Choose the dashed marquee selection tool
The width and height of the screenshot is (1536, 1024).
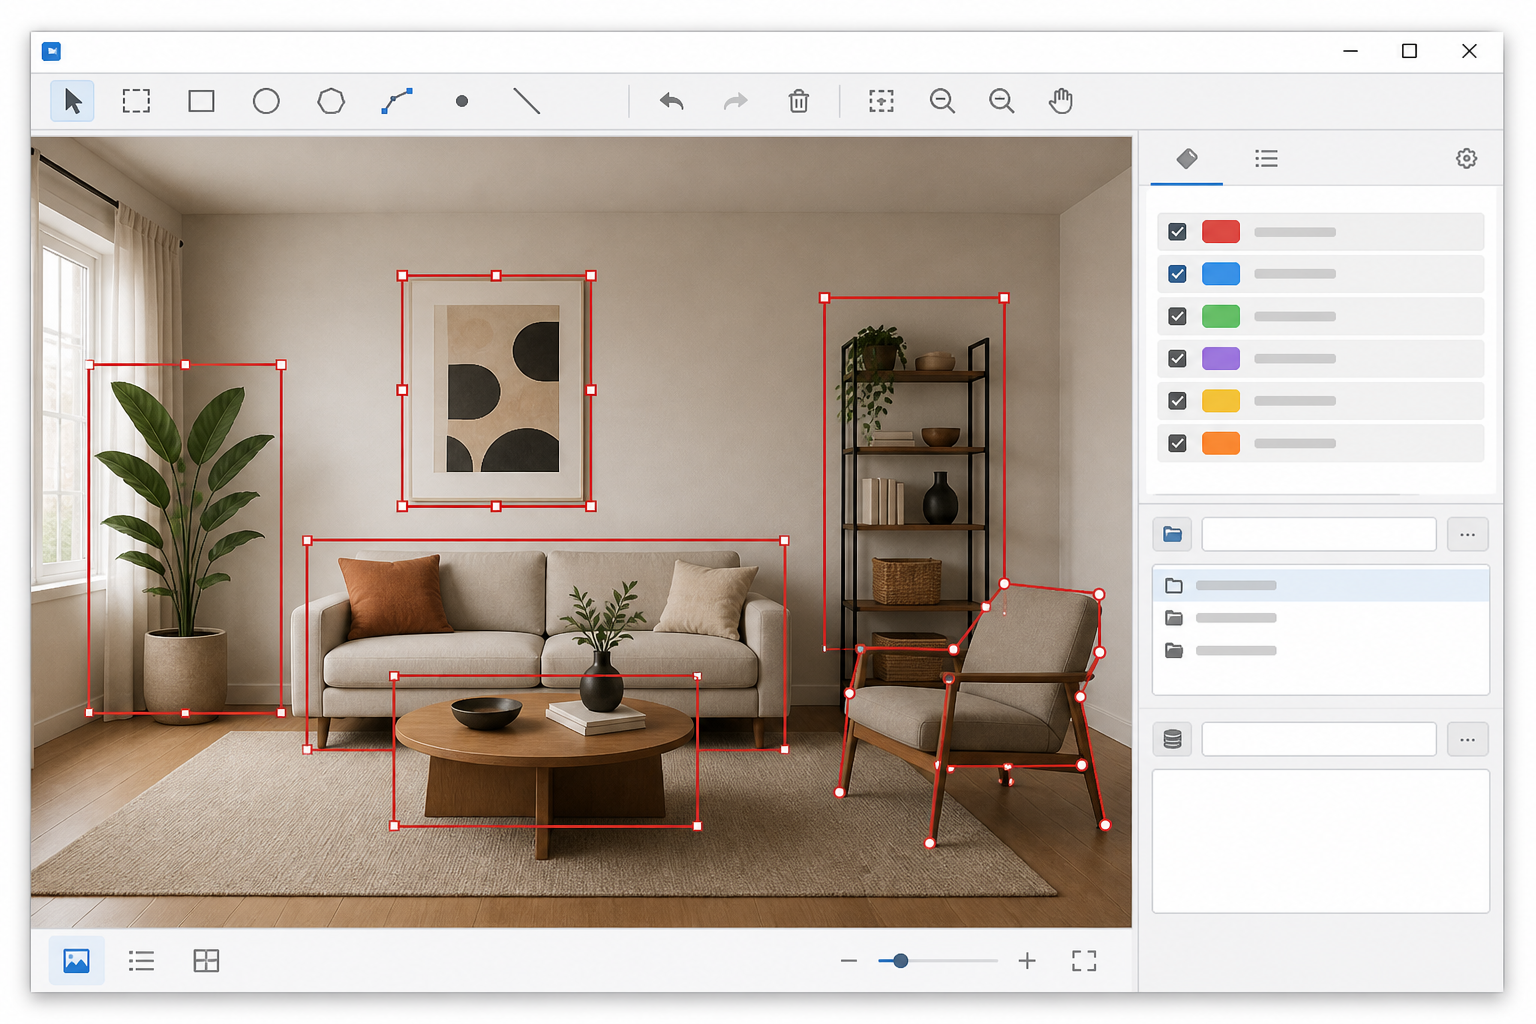point(136,101)
